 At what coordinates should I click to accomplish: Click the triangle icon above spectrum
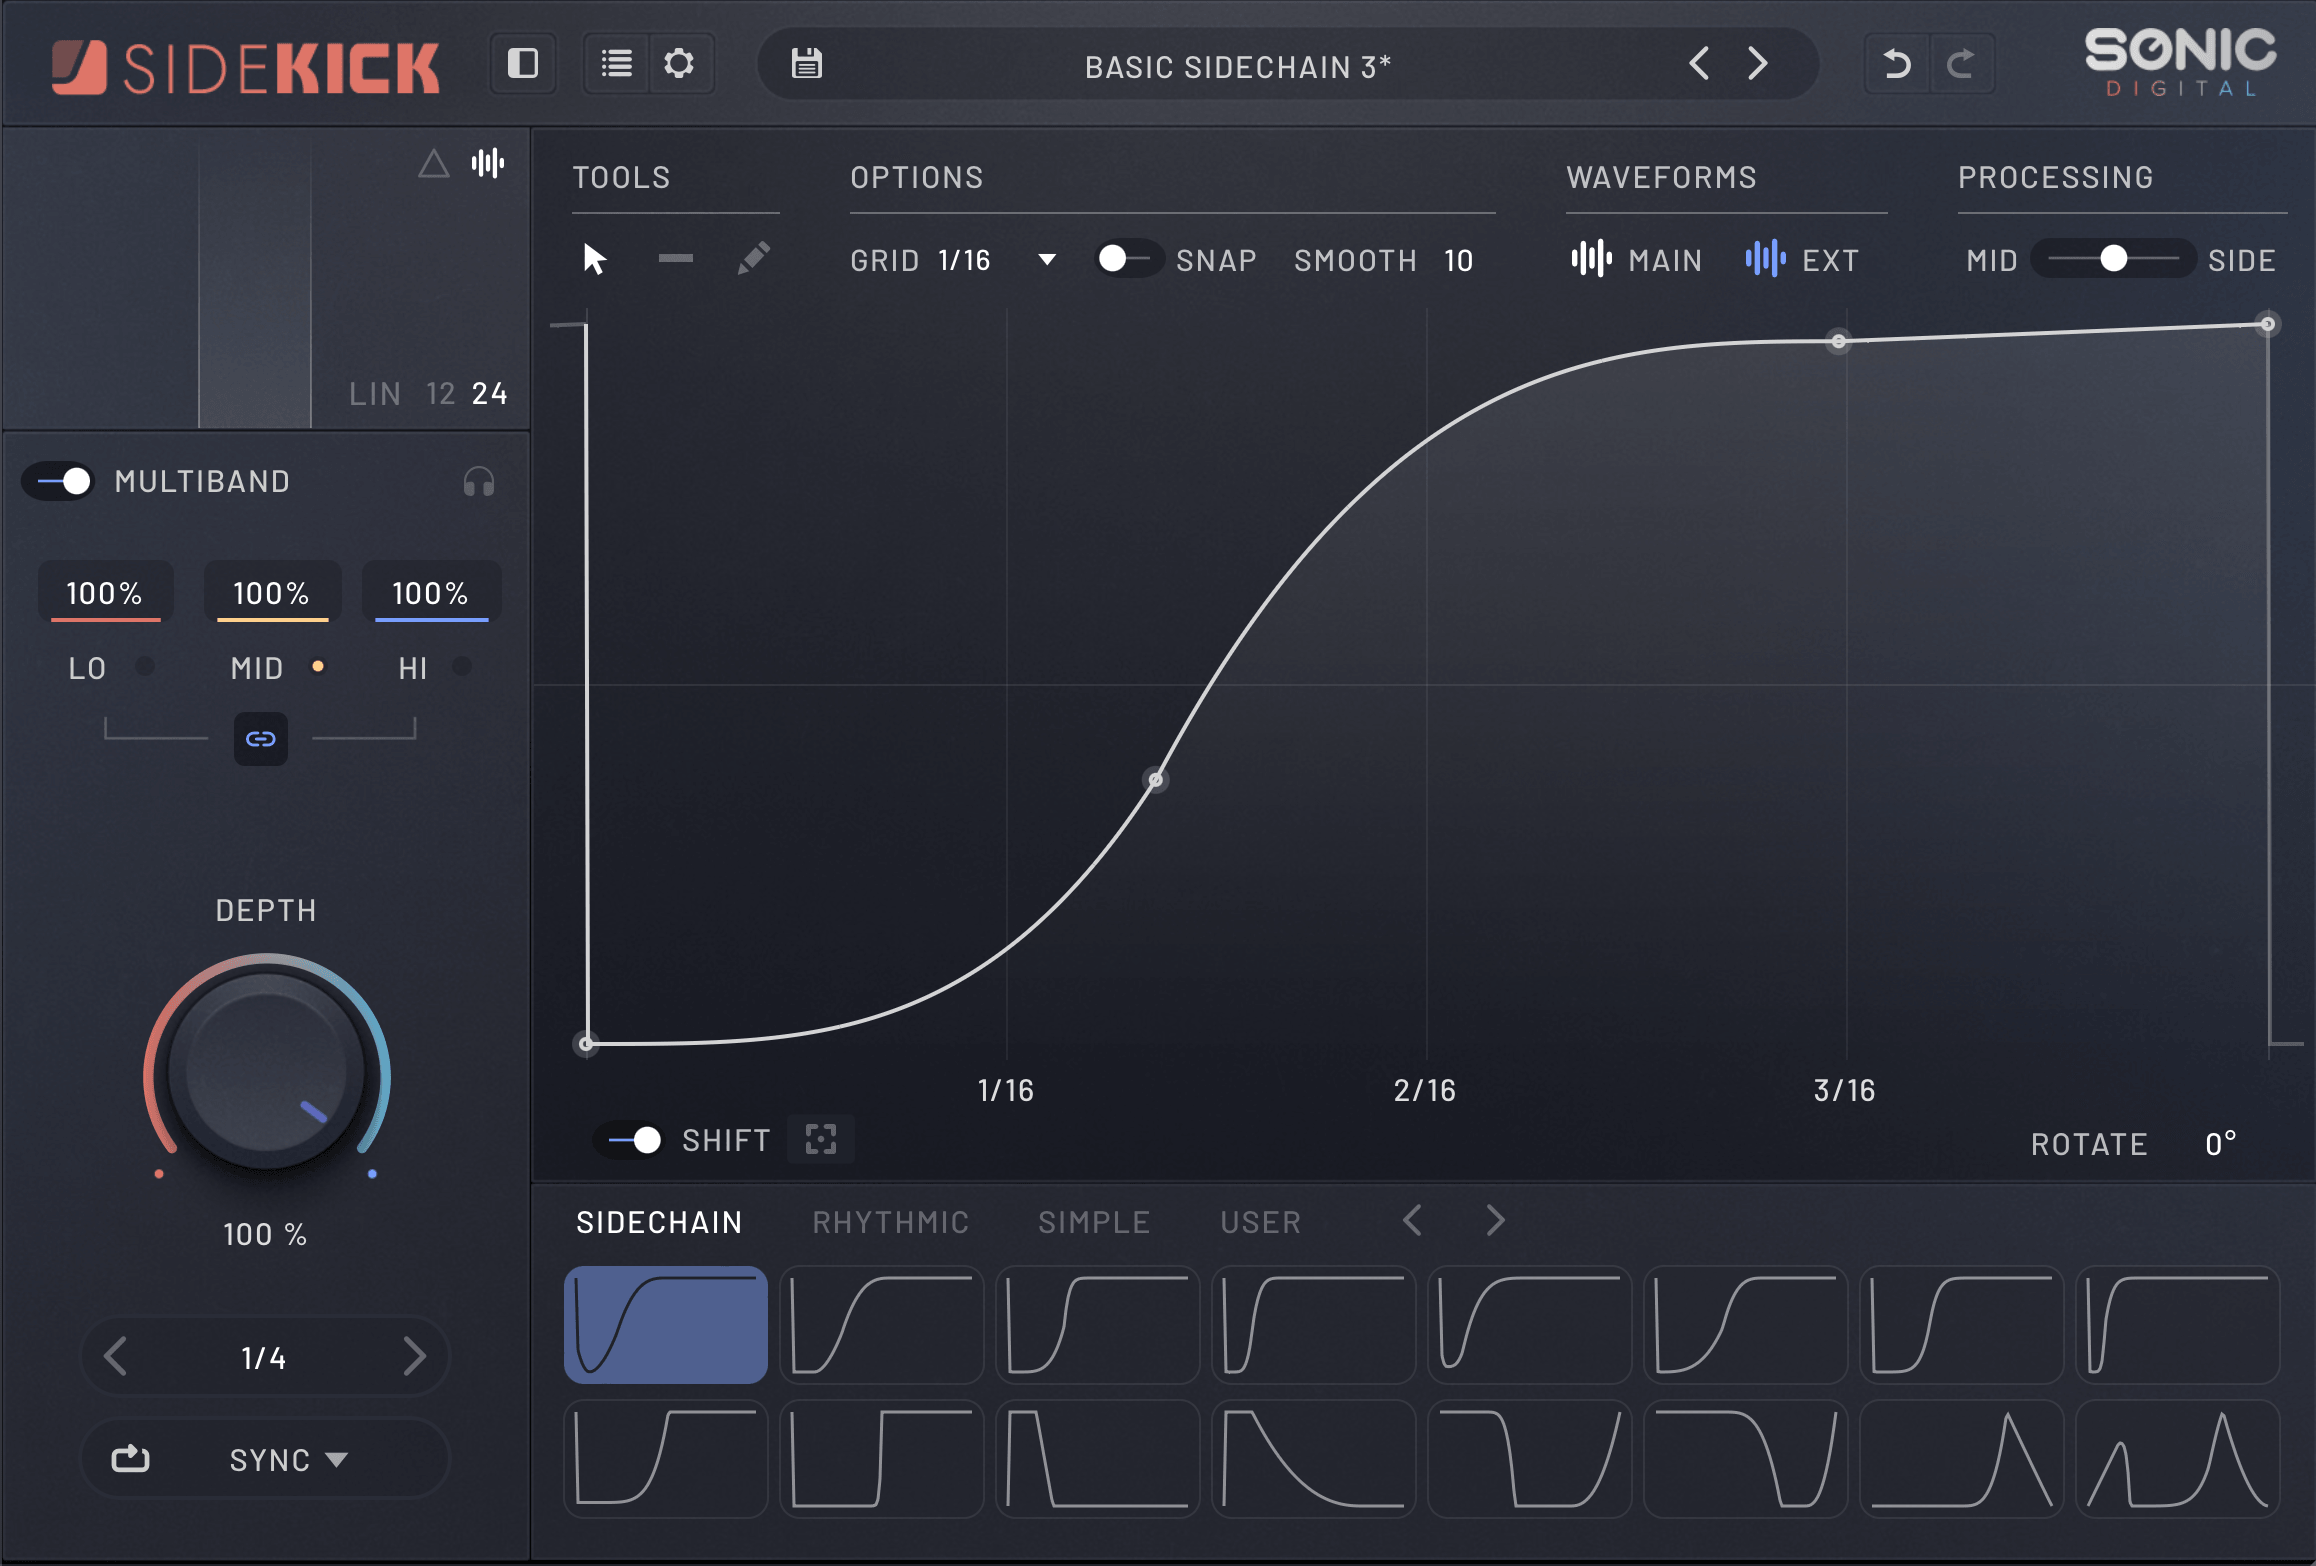pos(433,163)
